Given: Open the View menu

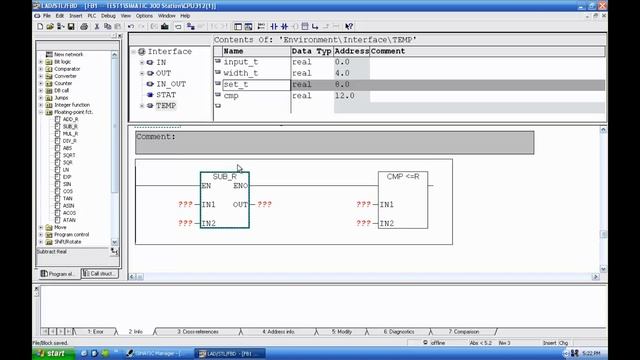Looking at the screenshot, I should [x=126, y=16].
